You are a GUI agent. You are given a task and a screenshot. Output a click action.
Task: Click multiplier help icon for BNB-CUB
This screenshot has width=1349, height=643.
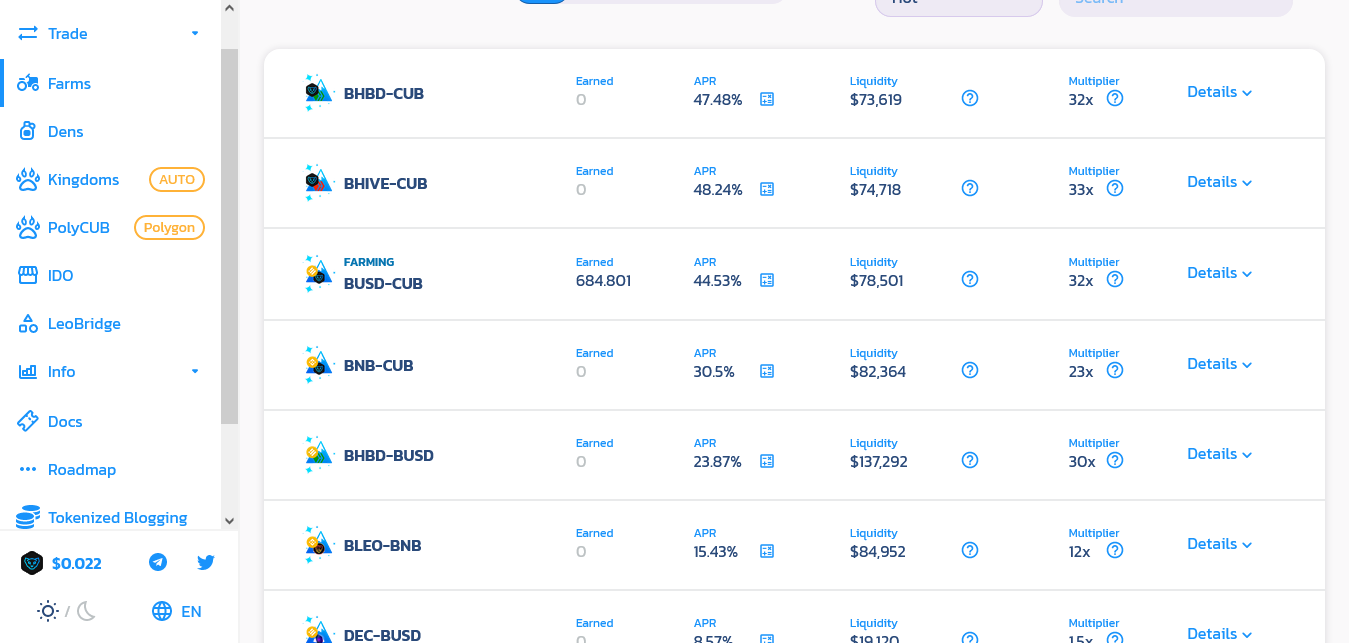coord(1115,370)
